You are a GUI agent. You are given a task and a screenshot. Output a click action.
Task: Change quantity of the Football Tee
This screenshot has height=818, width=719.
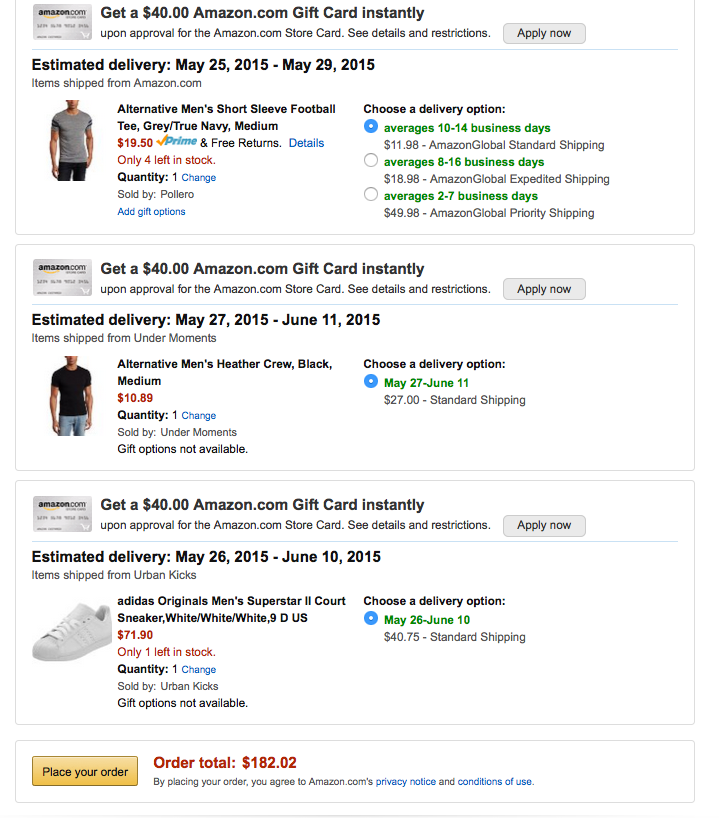coord(199,178)
